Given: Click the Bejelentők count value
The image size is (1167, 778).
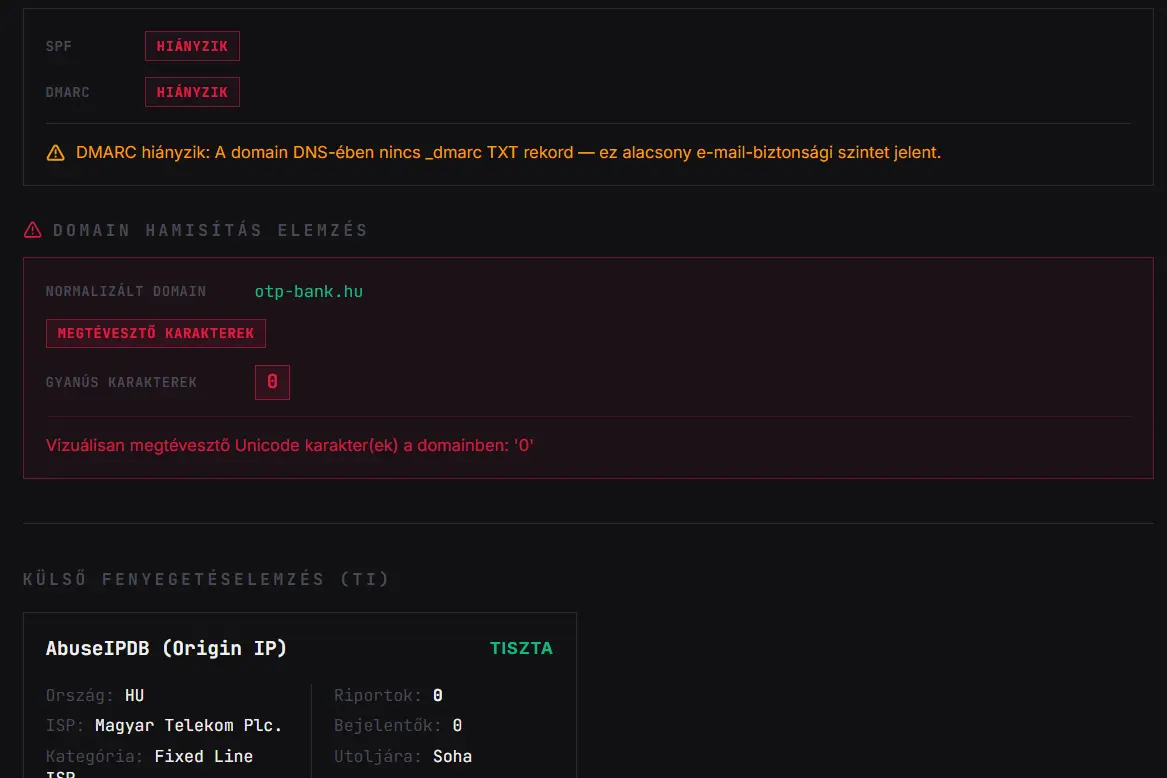Looking at the screenshot, I should [x=457, y=725].
